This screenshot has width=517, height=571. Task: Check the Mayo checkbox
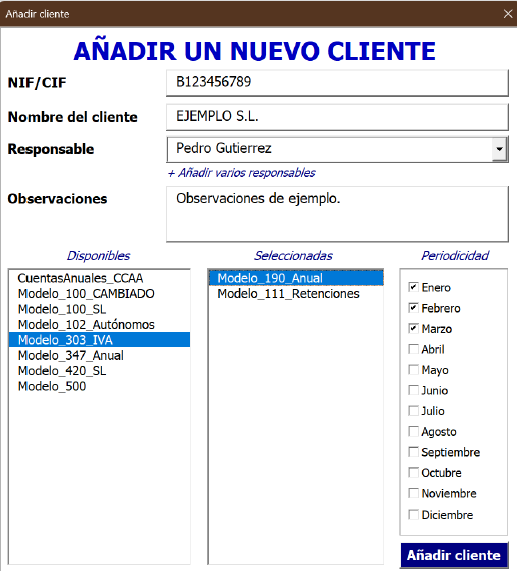pyautogui.click(x=413, y=370)
